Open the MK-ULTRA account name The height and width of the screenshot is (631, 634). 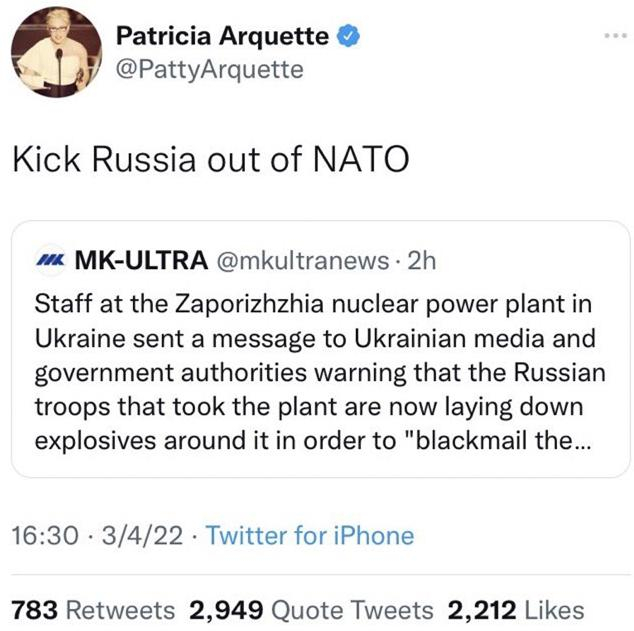click(x=134, y=260)
